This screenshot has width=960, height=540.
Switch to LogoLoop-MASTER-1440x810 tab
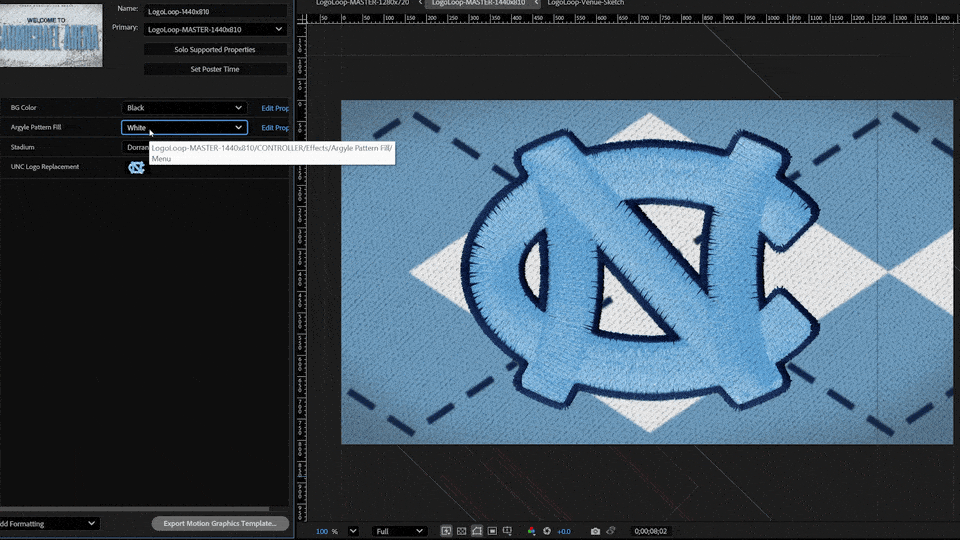tap(478, 3)
